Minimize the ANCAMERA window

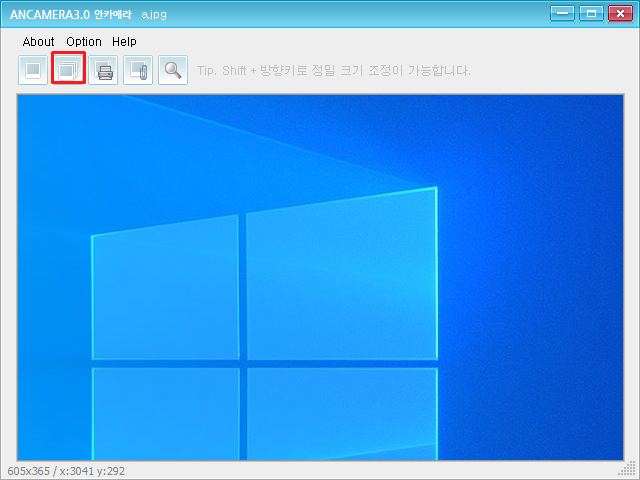(x=562, y=13)
